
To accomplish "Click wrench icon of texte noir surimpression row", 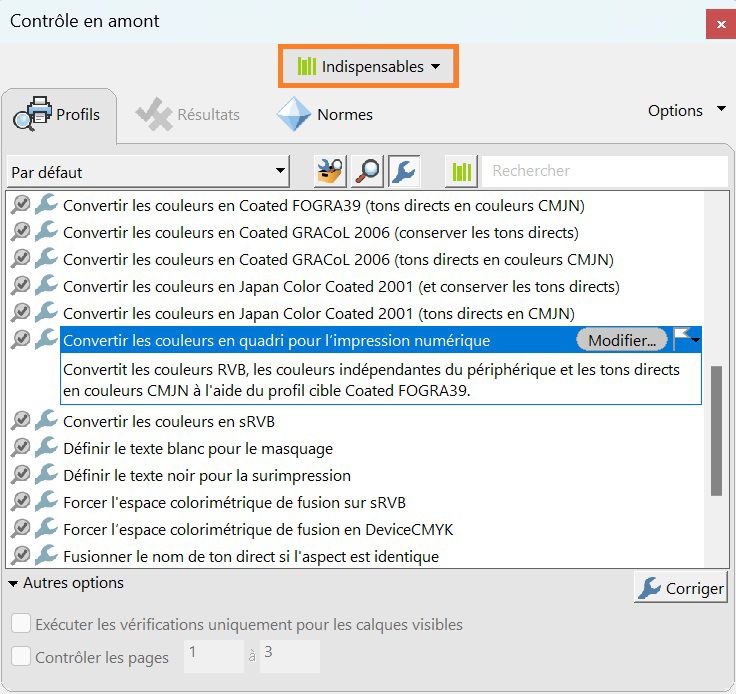I will pos(46,474).
